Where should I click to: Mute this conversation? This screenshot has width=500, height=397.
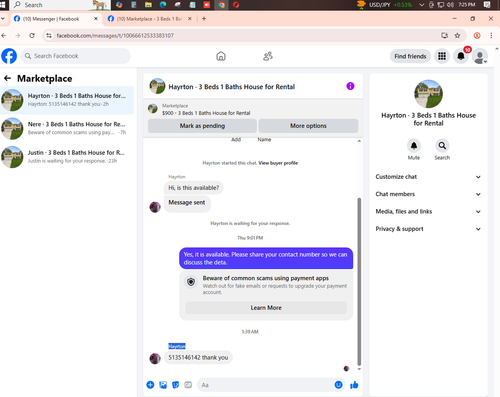pyautogui.click(x=414, y=146)
